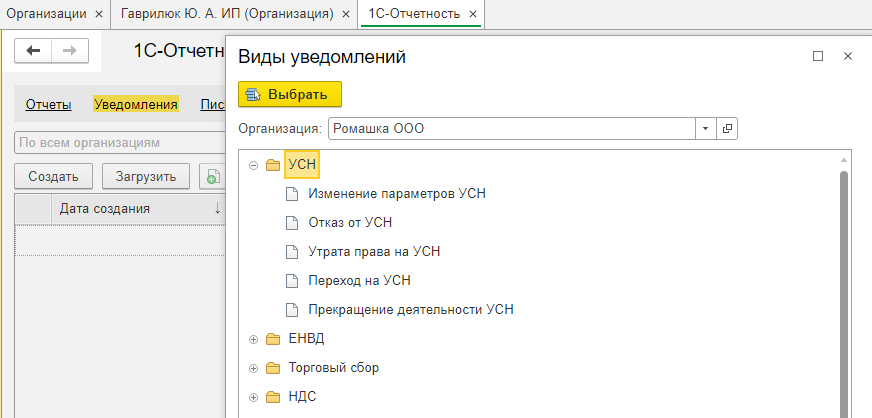872x418 pixels.
Task: Click the green plus document icon next to Загрузить
Action: 212,177
